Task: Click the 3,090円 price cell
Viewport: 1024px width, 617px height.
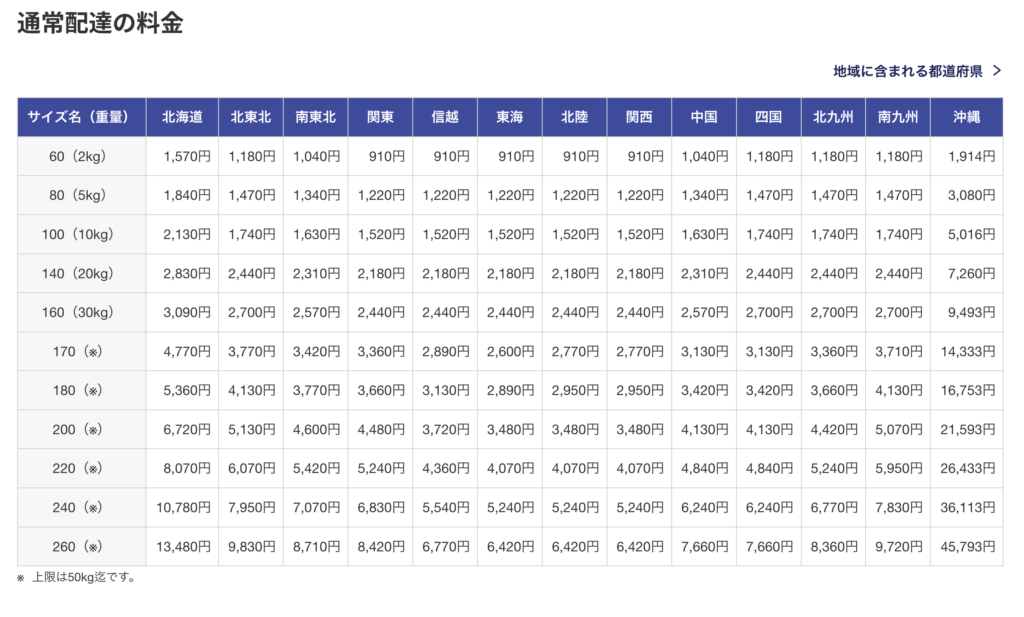Action: 182,312
